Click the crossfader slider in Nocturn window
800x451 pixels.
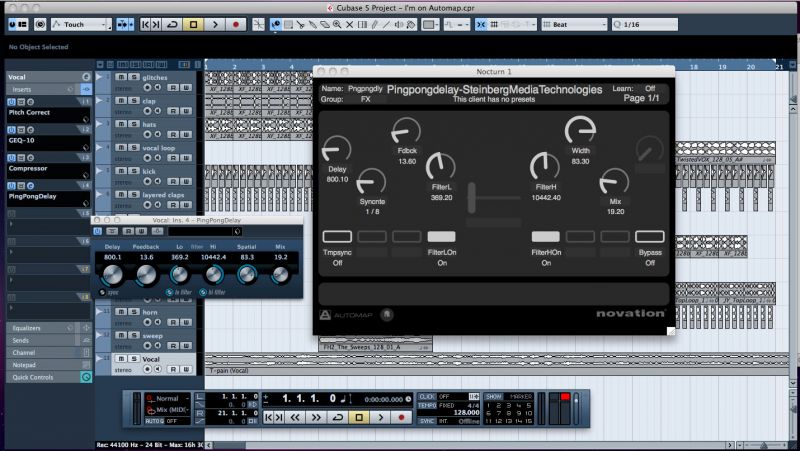(x=472, y=197)
